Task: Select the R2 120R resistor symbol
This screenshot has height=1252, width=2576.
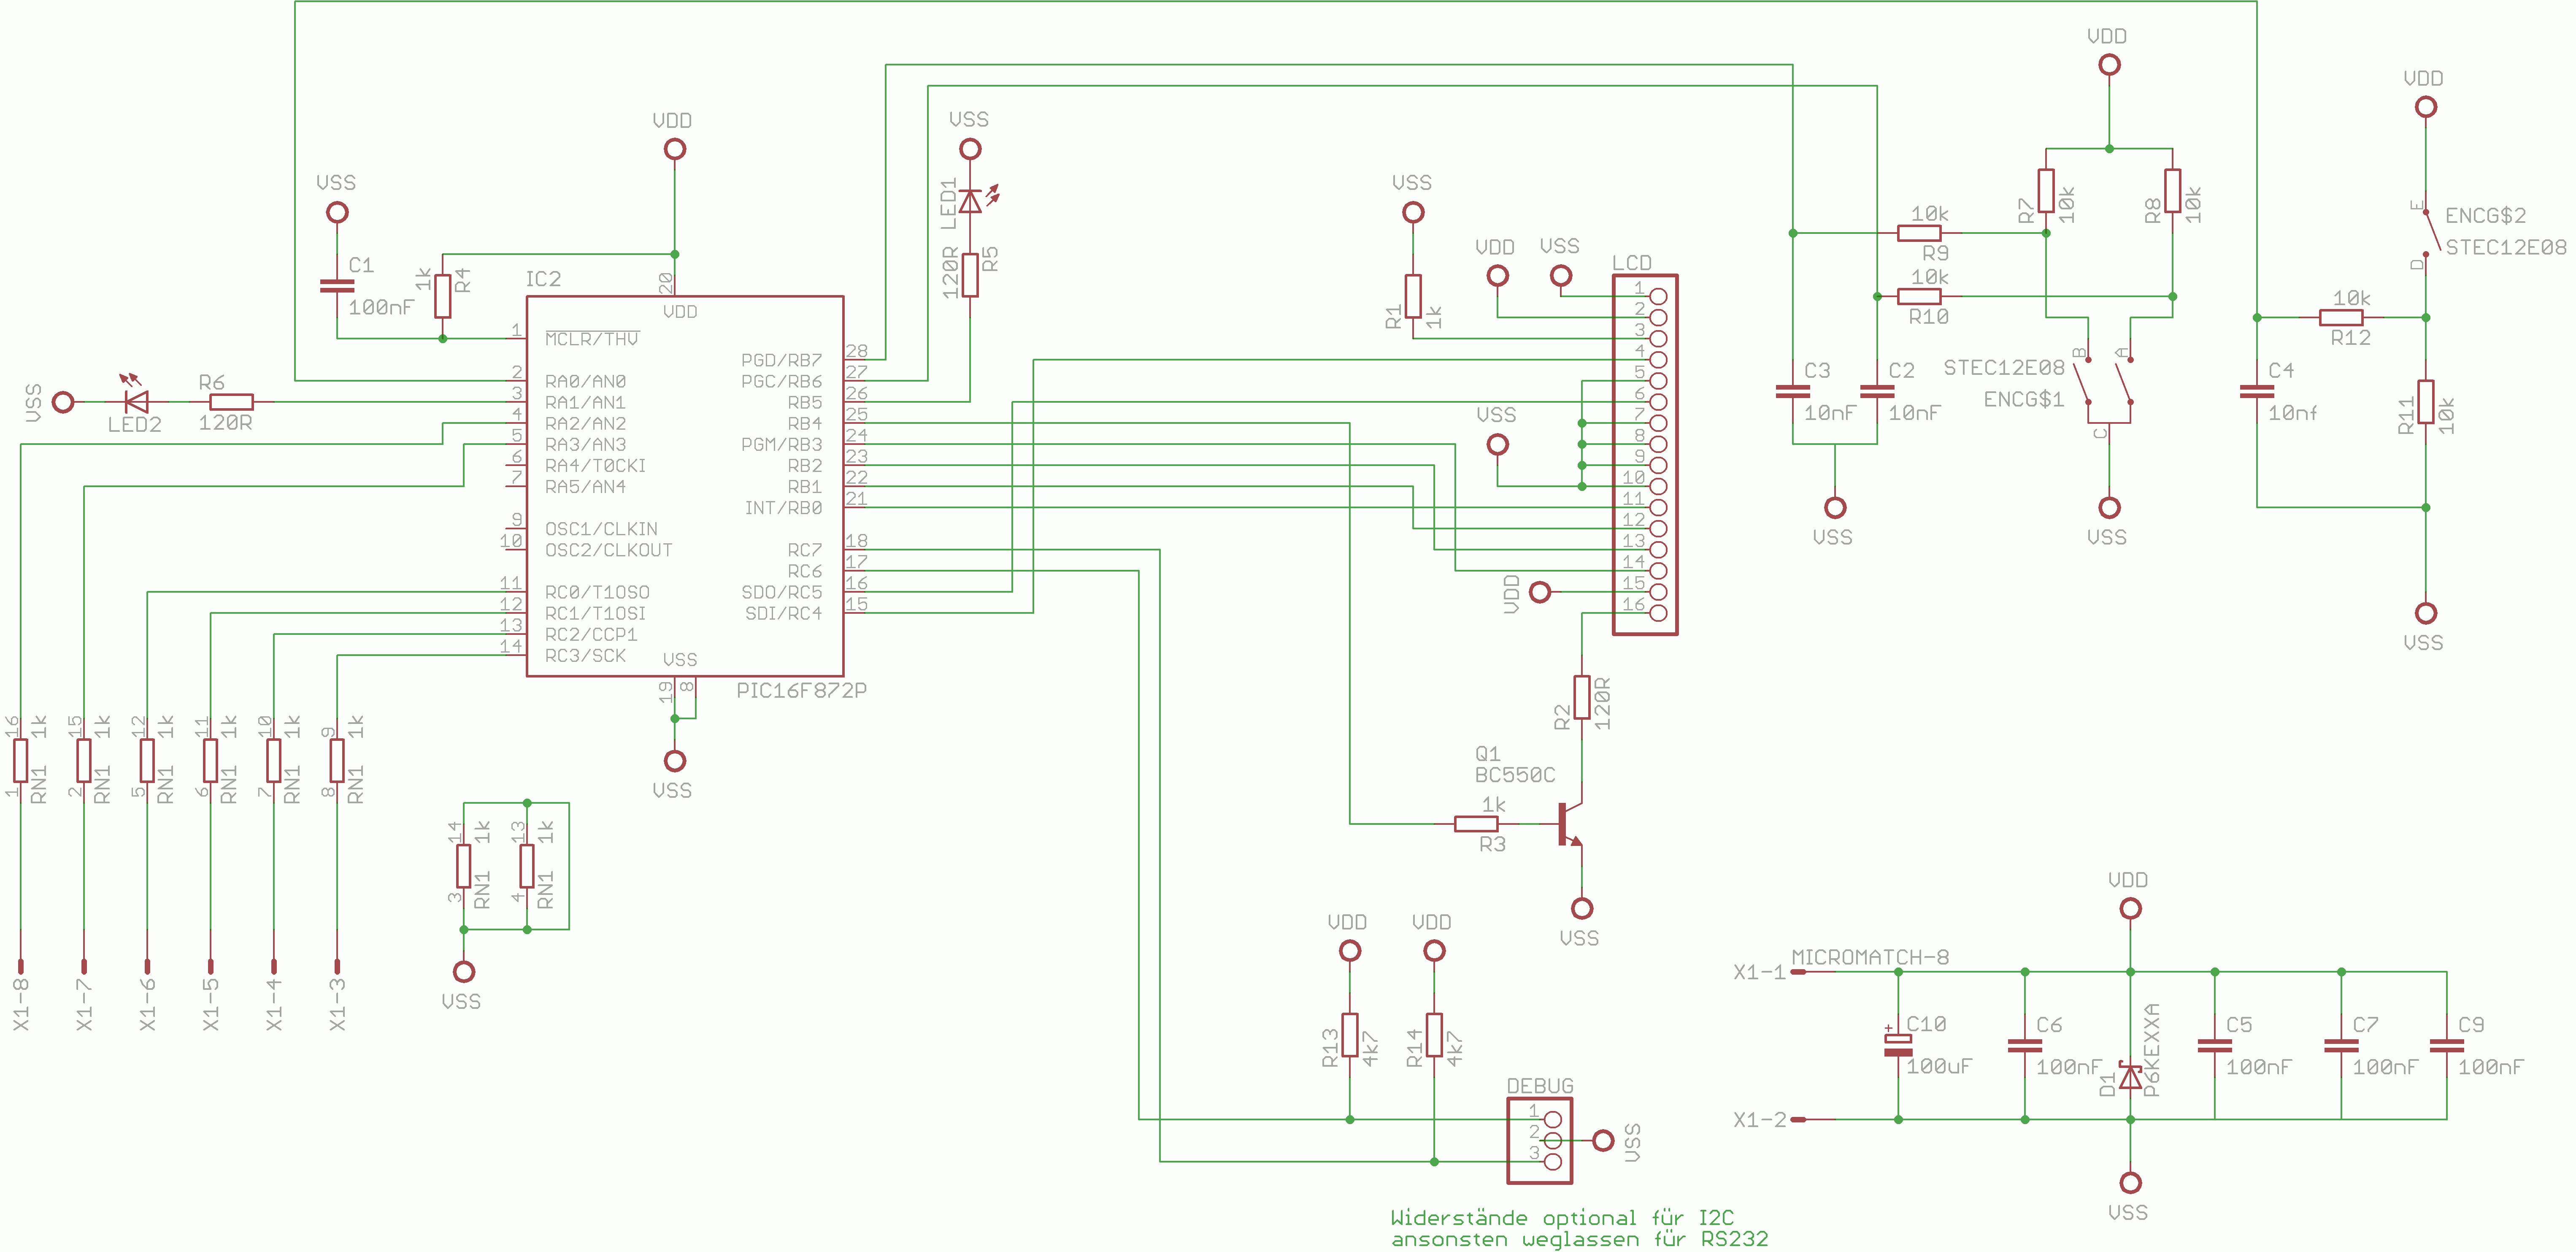Action: (1582, 697)
